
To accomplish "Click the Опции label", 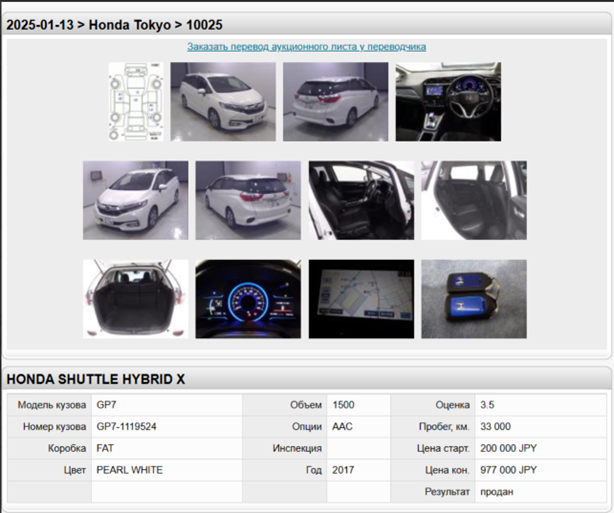I will 307,426.
